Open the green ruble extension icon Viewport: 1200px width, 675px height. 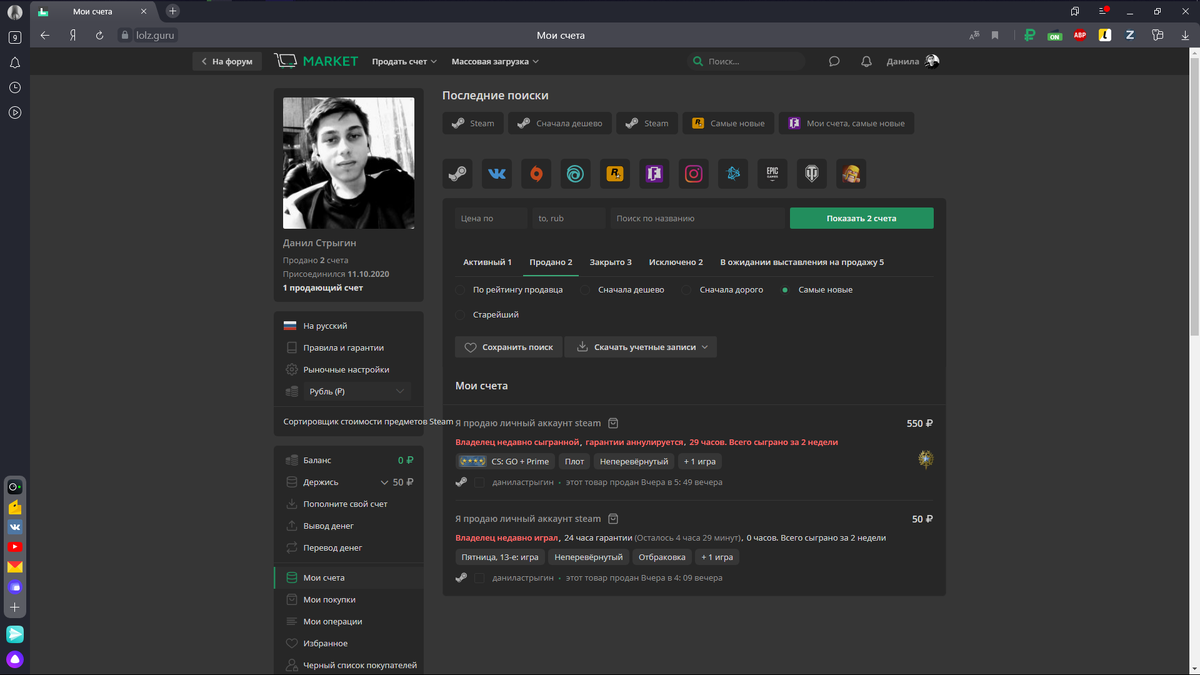click(1029, 35)
